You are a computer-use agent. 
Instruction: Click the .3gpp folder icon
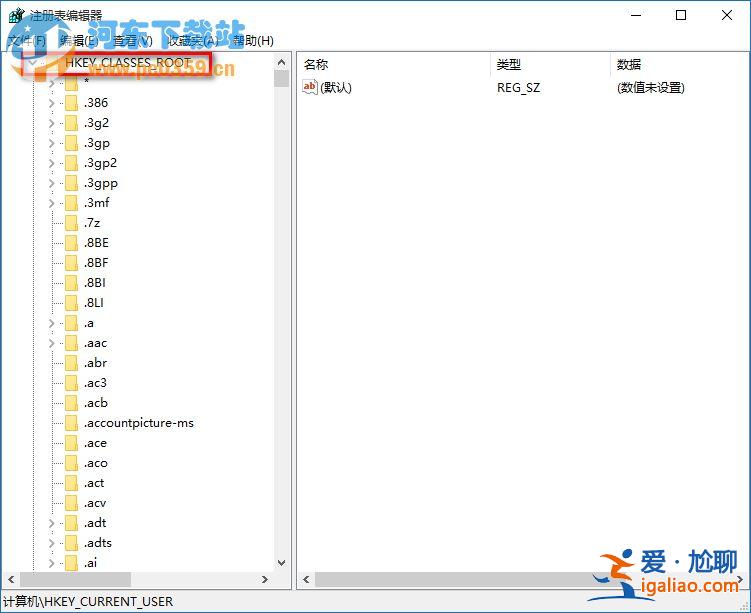tap(71, 183)
